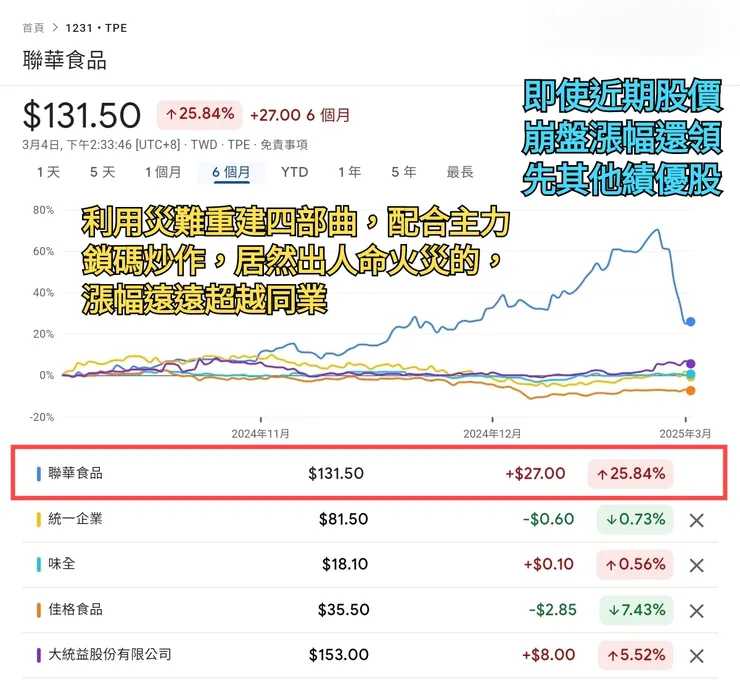The height and width of the screenshot is (686, 740).
Task: Click the 2024年11月 axis label
Action: 261,434
